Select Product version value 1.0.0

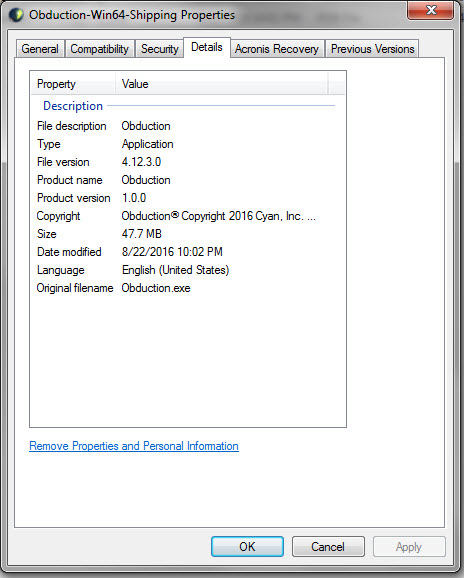click(x=134, y=198)
